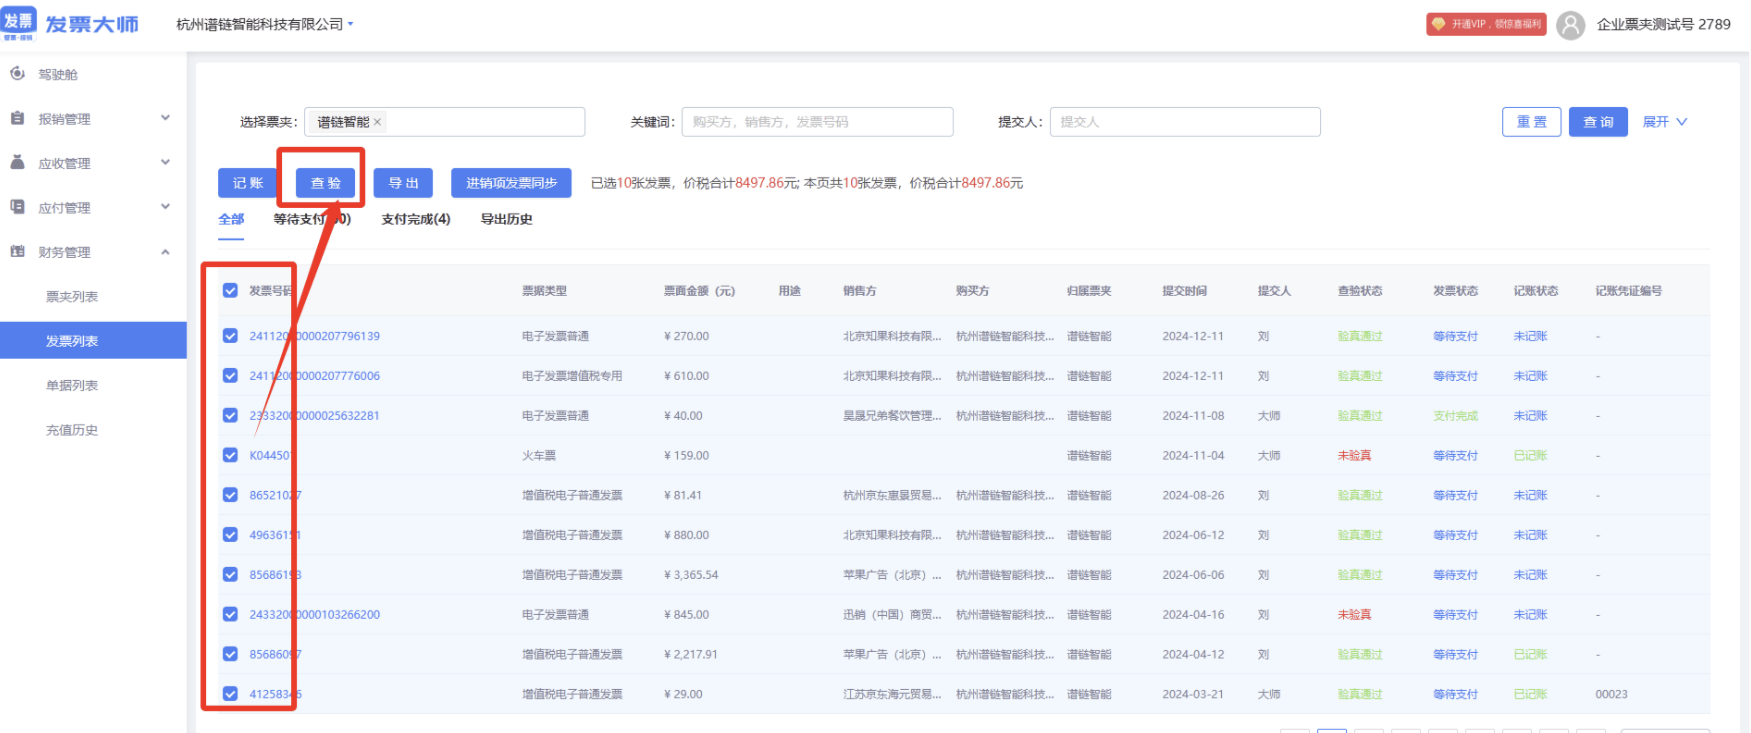The width and height of the screenshot is (1751, 733).
Task: Click the 应收管理 money bag icon
Action: (17, 162)
